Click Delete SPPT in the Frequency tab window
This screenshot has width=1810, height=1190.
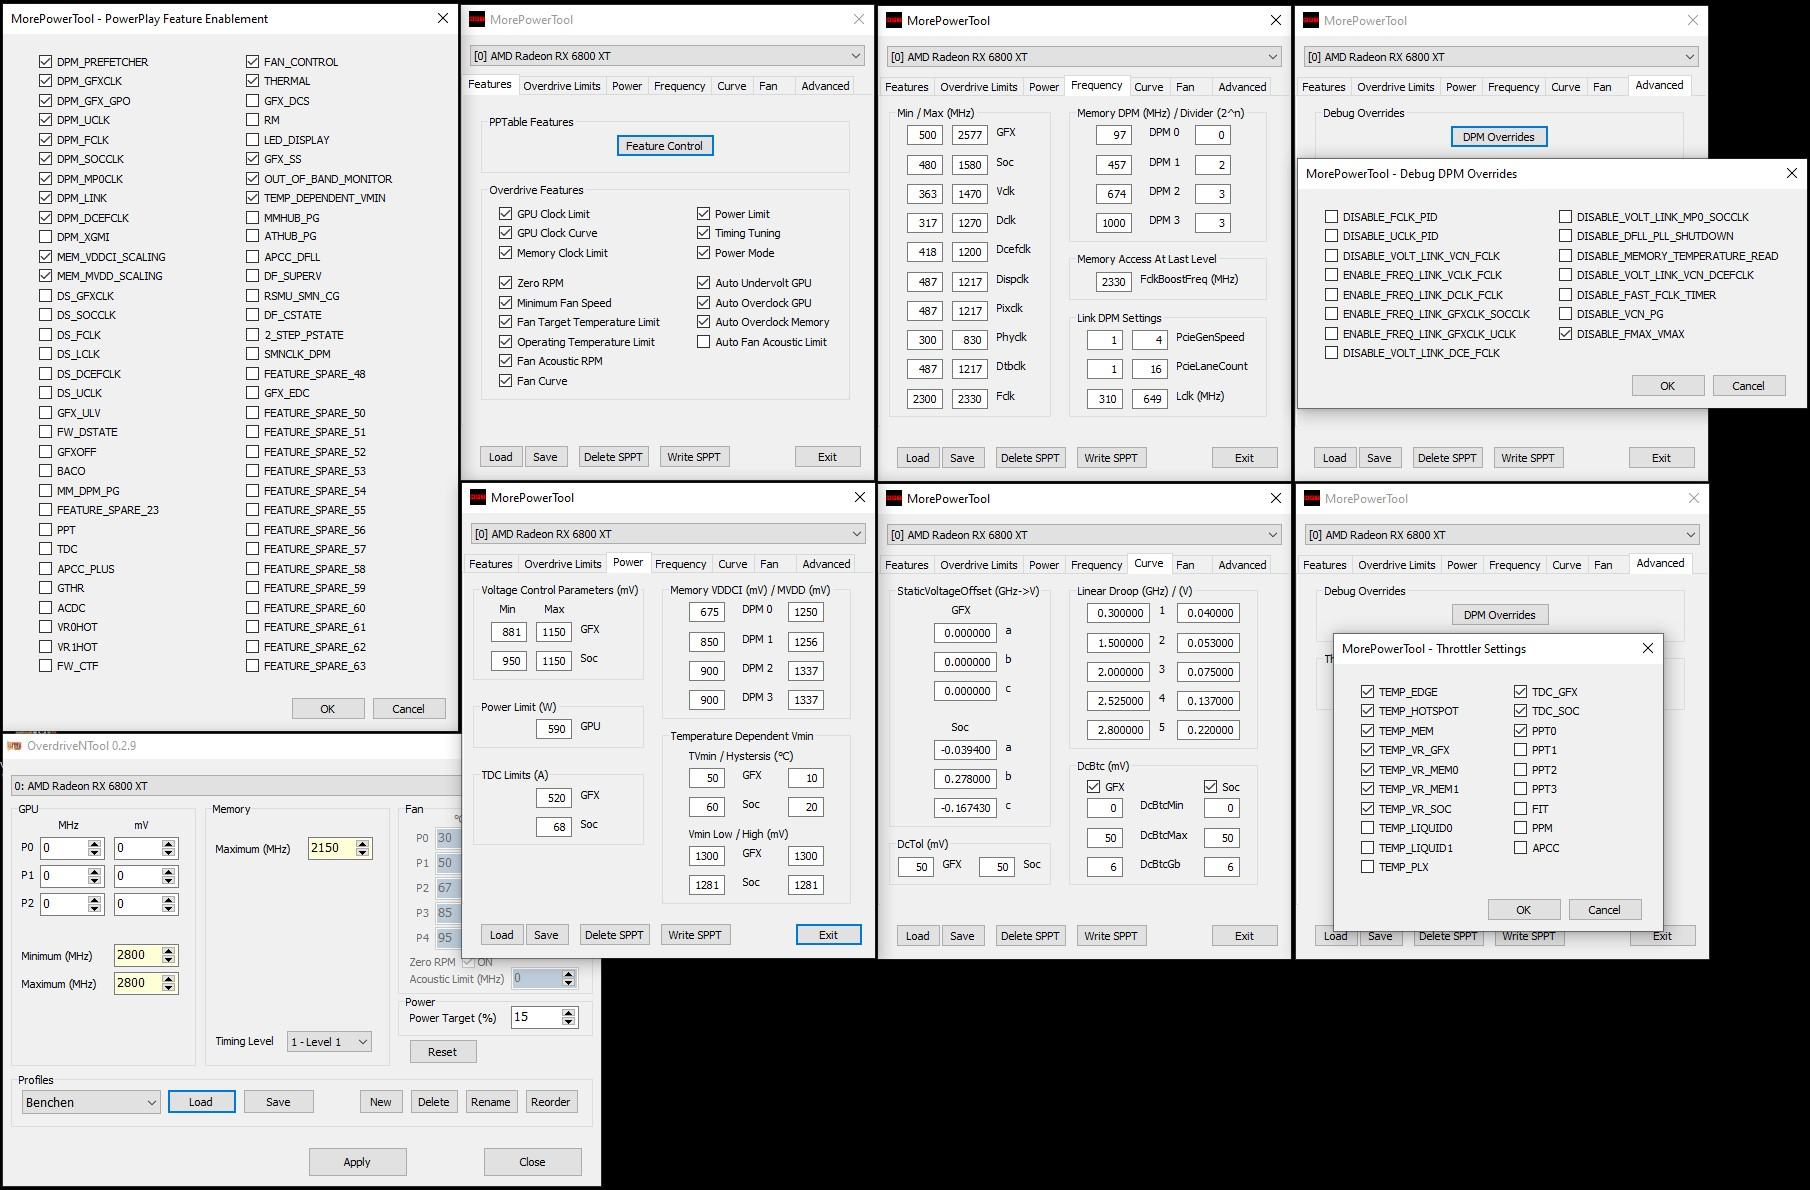1030,458
